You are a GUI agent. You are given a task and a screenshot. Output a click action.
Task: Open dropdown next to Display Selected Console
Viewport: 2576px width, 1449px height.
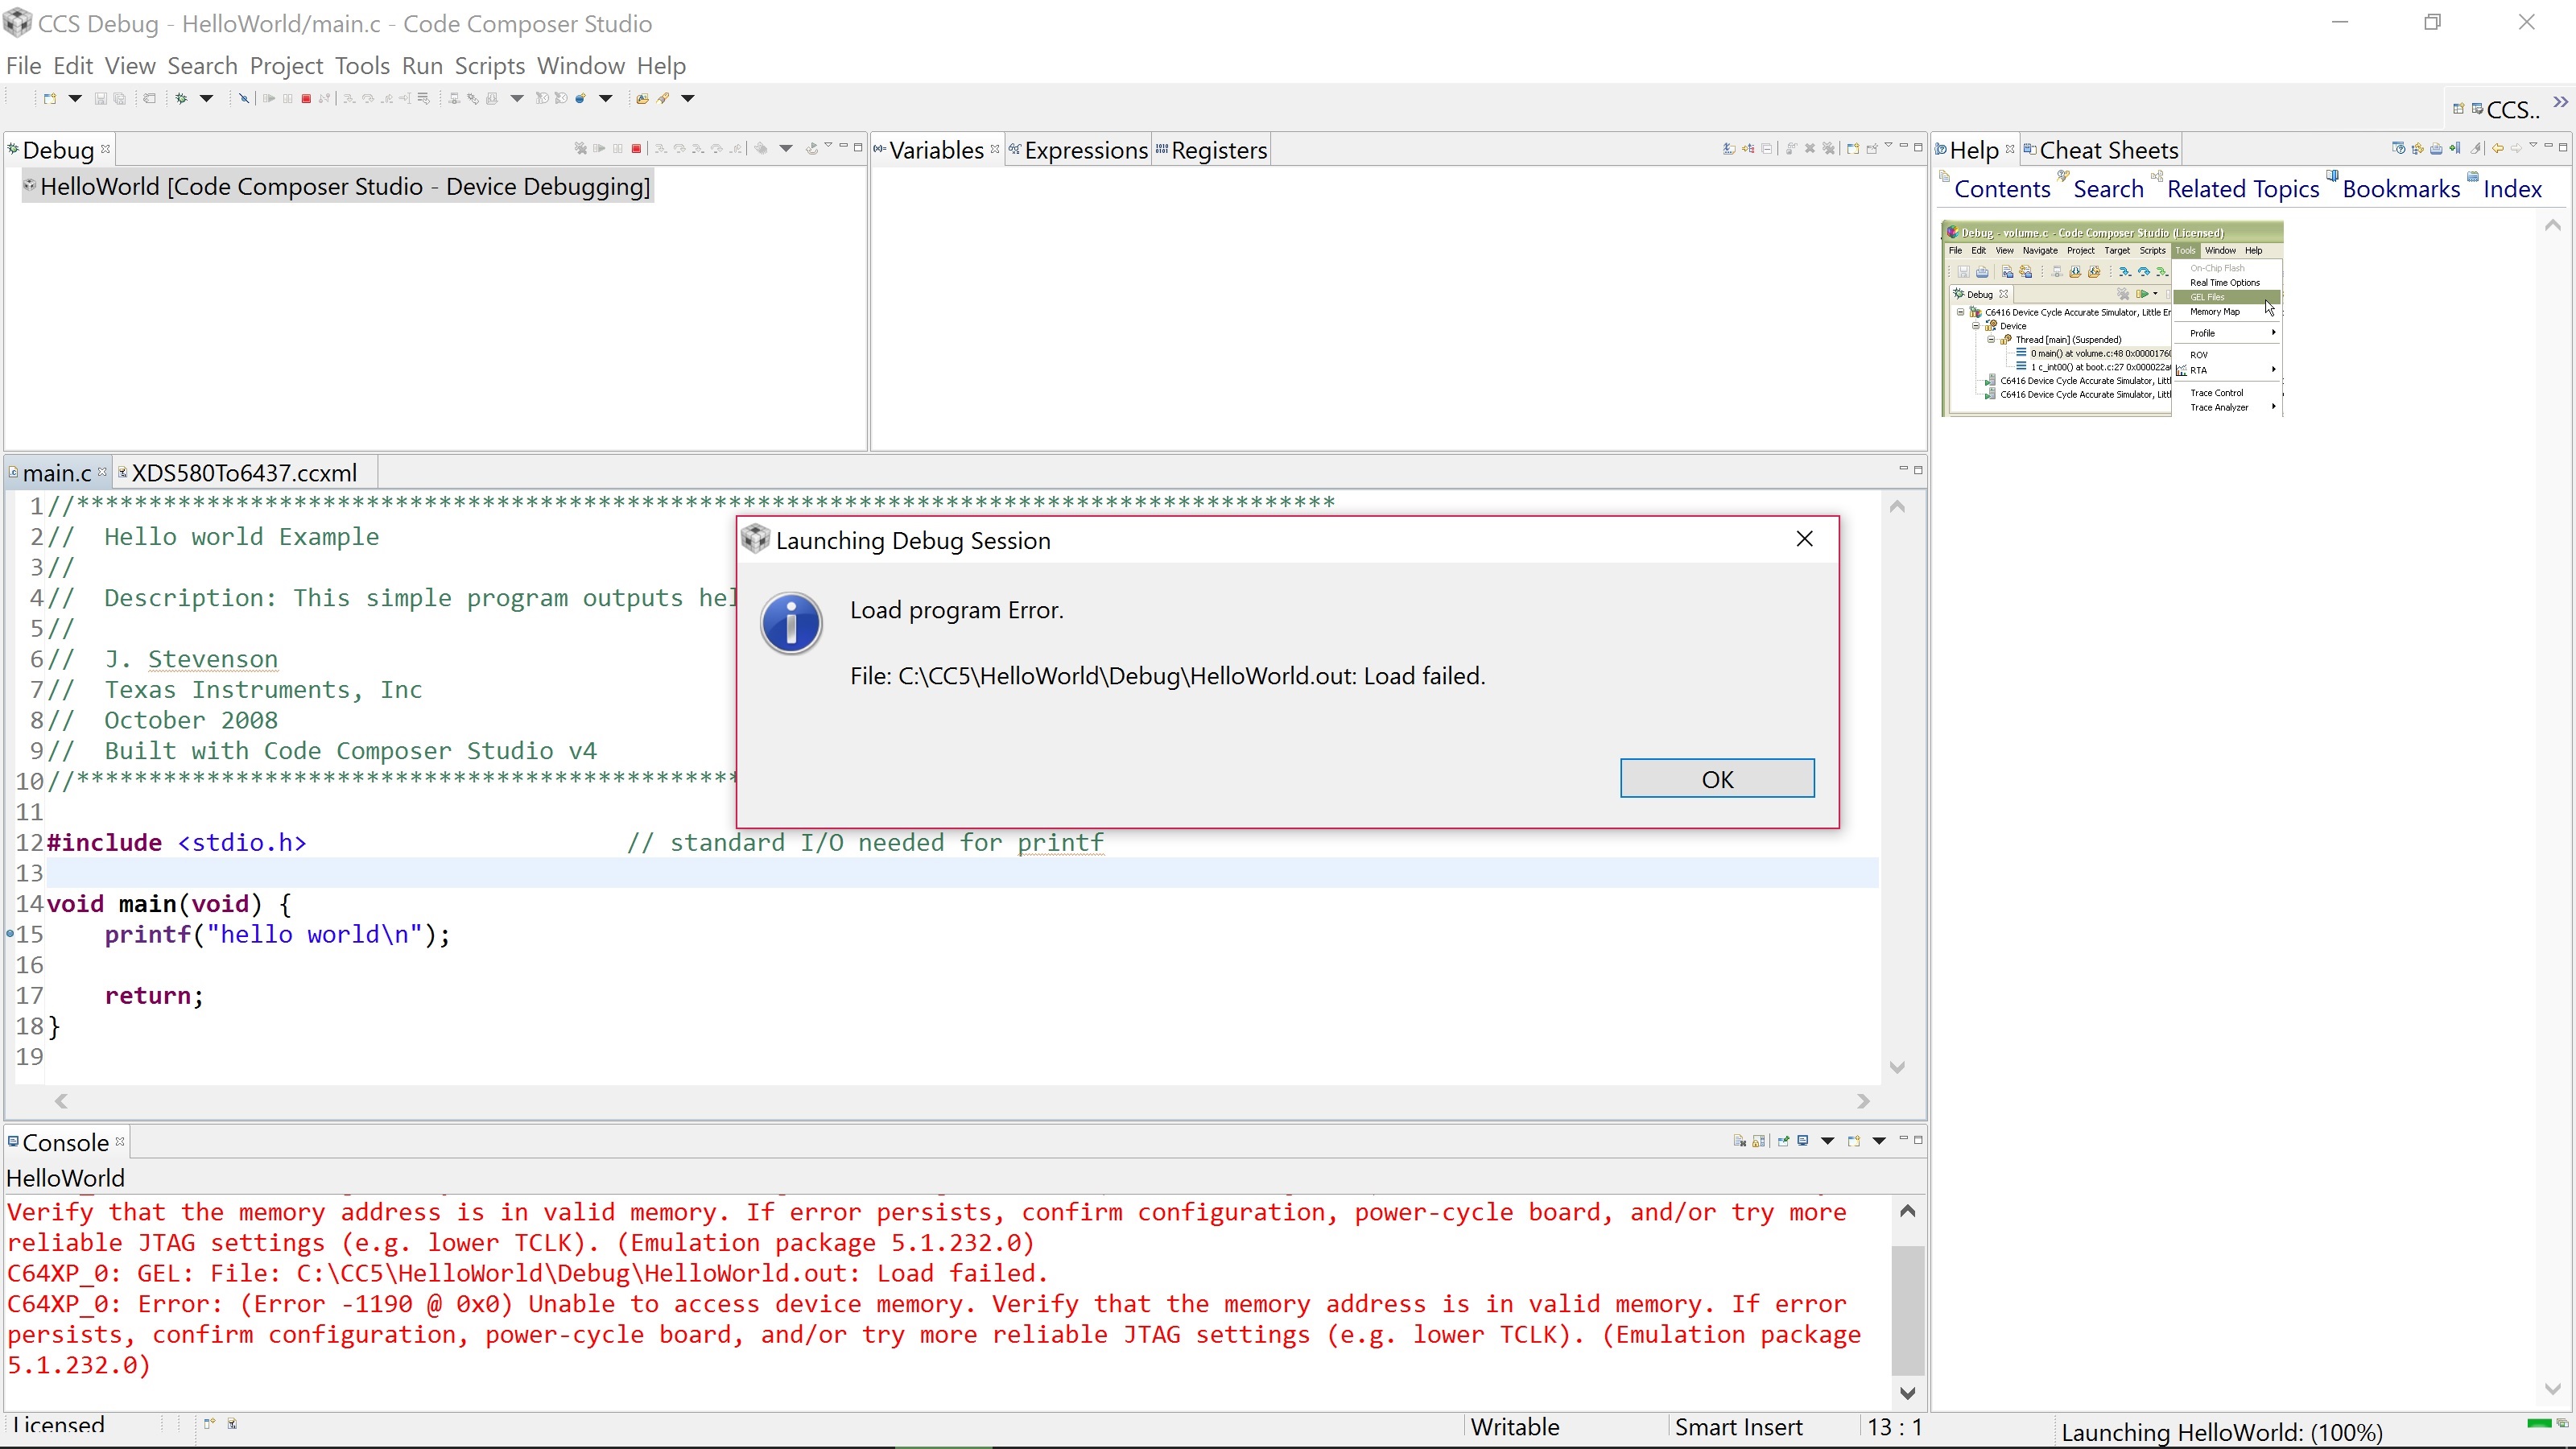(1828, 1141)
